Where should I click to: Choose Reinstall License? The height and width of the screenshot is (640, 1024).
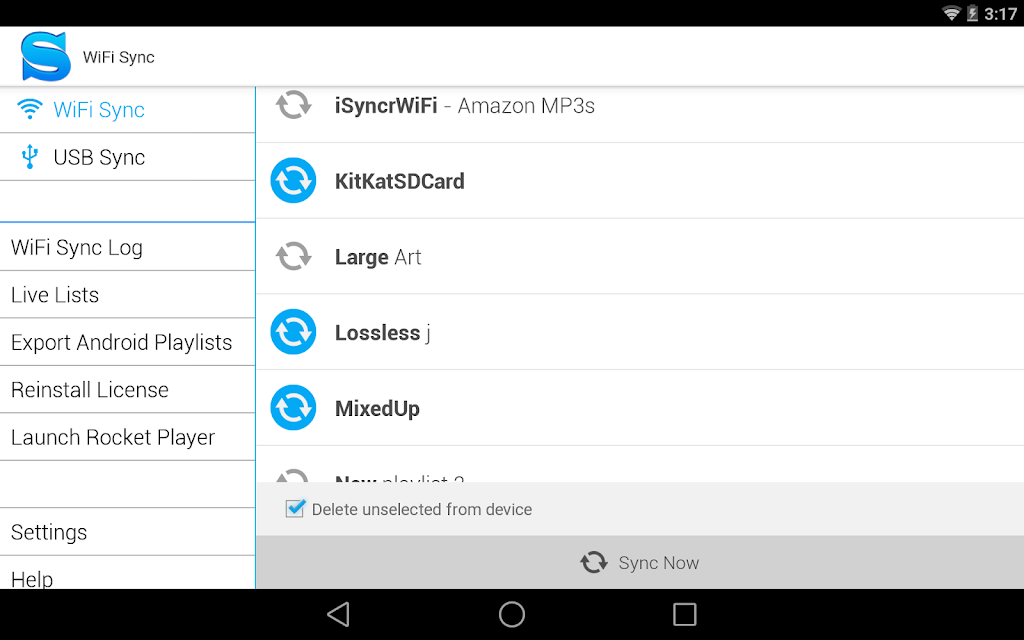(x=127, y=389)
